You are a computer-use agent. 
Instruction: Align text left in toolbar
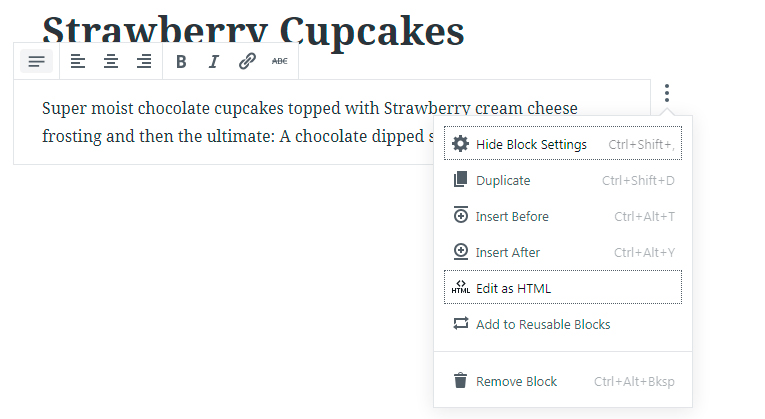[78, 61]
